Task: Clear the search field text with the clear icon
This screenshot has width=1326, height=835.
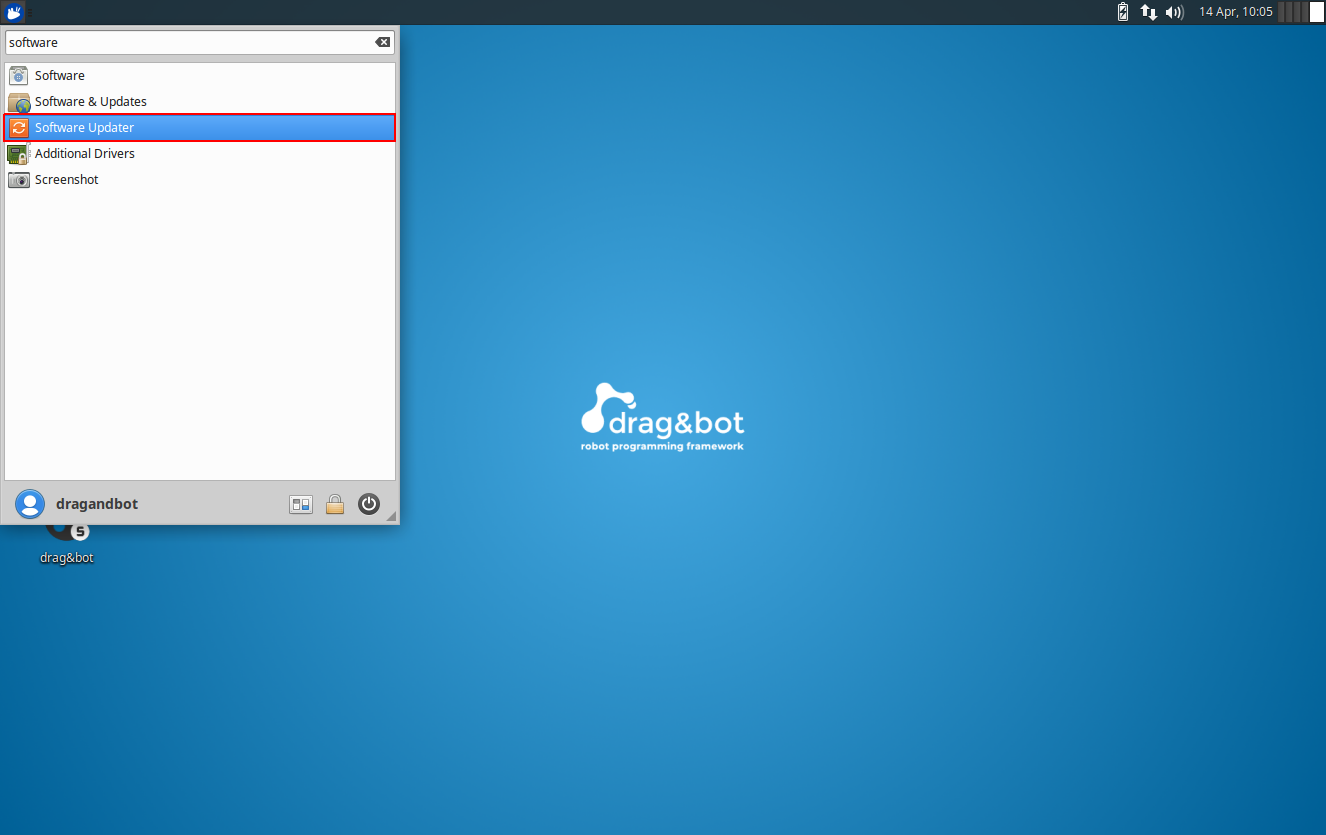Action: (382, 42)
